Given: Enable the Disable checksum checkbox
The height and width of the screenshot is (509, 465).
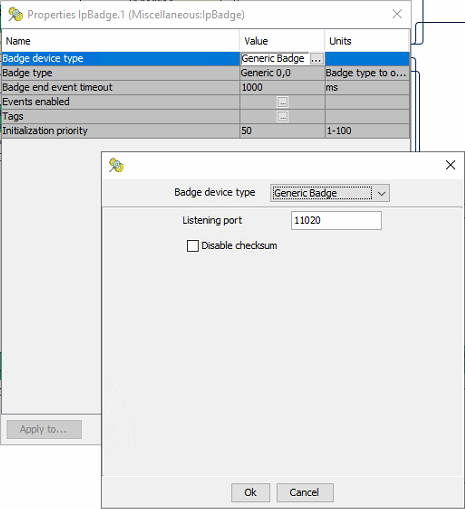Looking at the screenshot, I should (193, 246).
